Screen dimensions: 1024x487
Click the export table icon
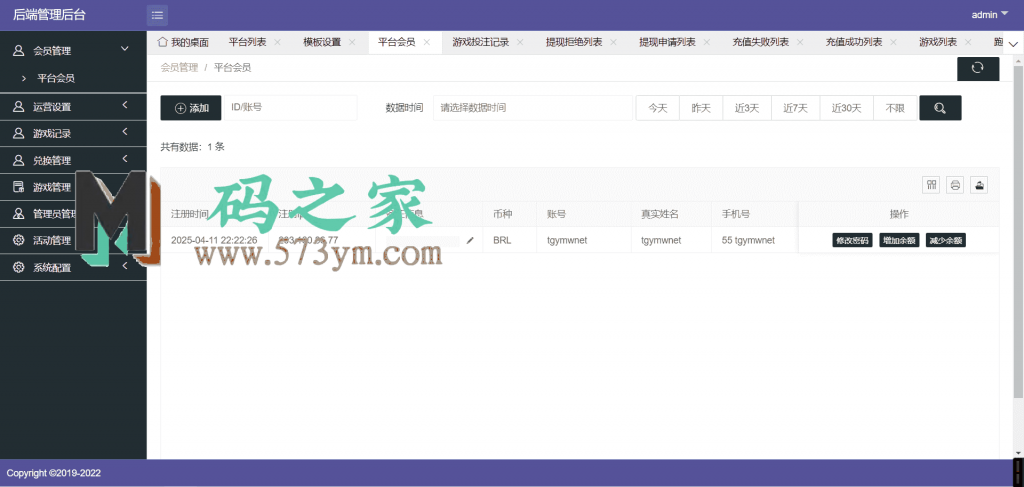tap(979, 184)
